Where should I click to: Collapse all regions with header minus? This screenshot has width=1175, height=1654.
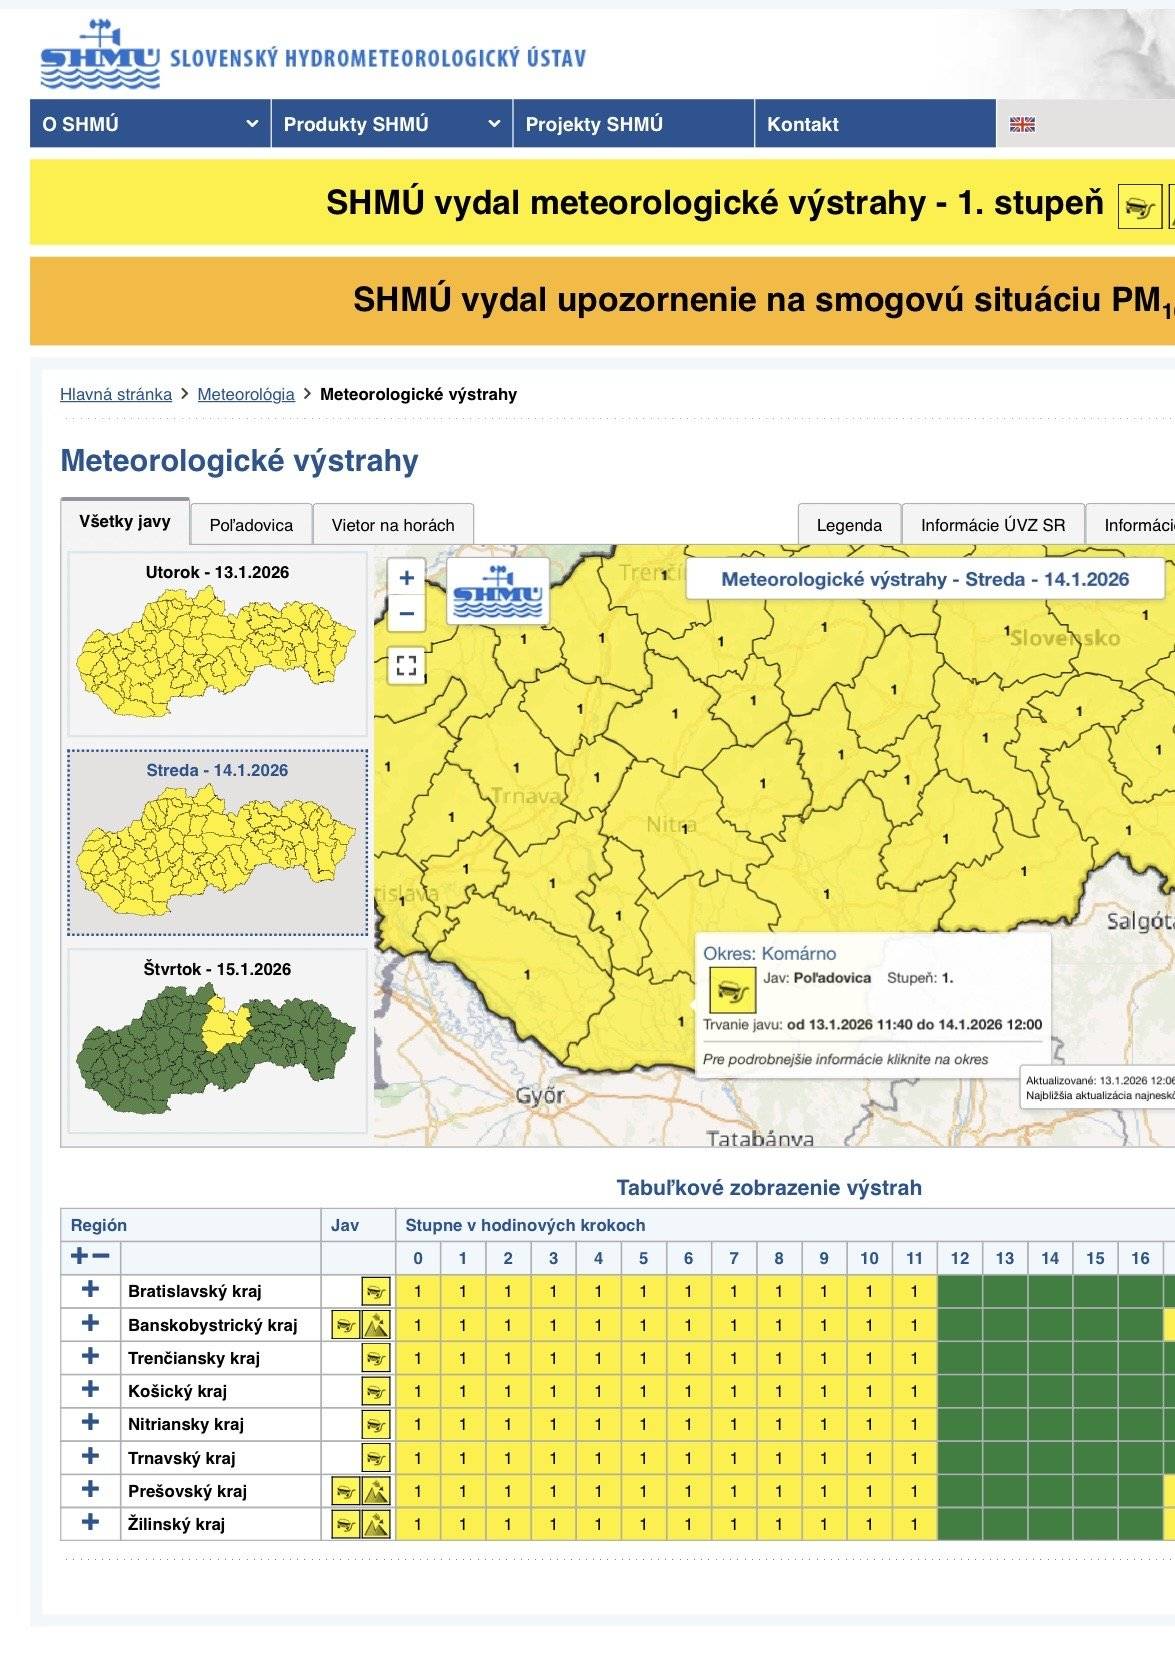[101, 1257]
